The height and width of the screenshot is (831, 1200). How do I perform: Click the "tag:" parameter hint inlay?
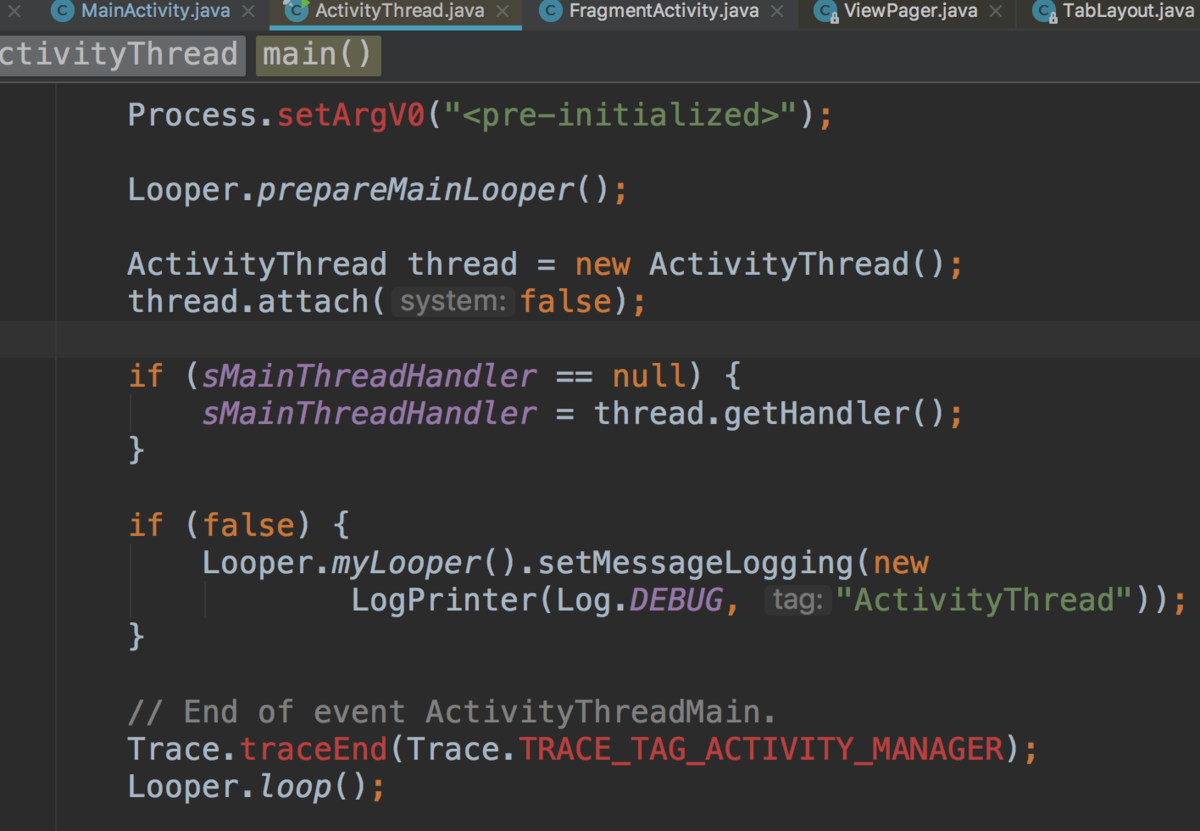(x=797, y=600)
